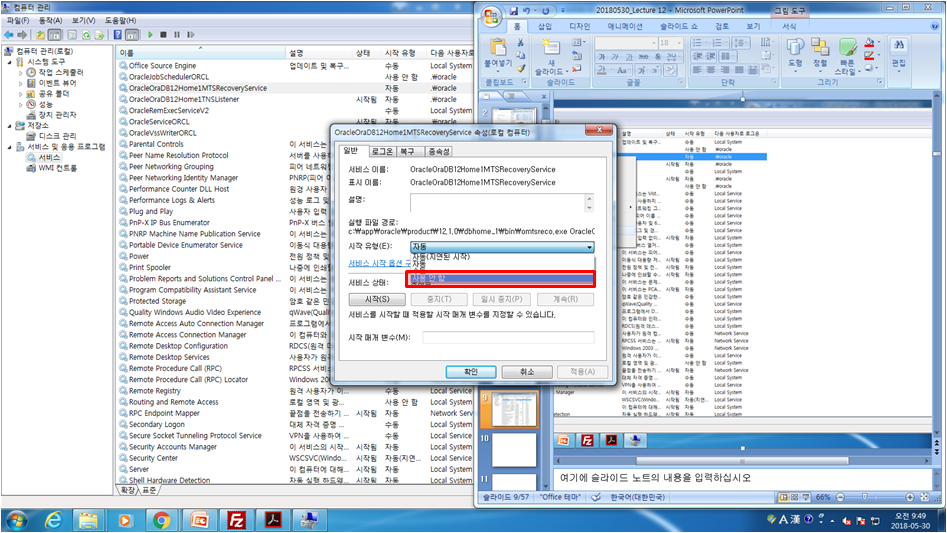947x533 pixels.
Task: Switch PowerPoint to slide sorter view
Action: point(795,497)
